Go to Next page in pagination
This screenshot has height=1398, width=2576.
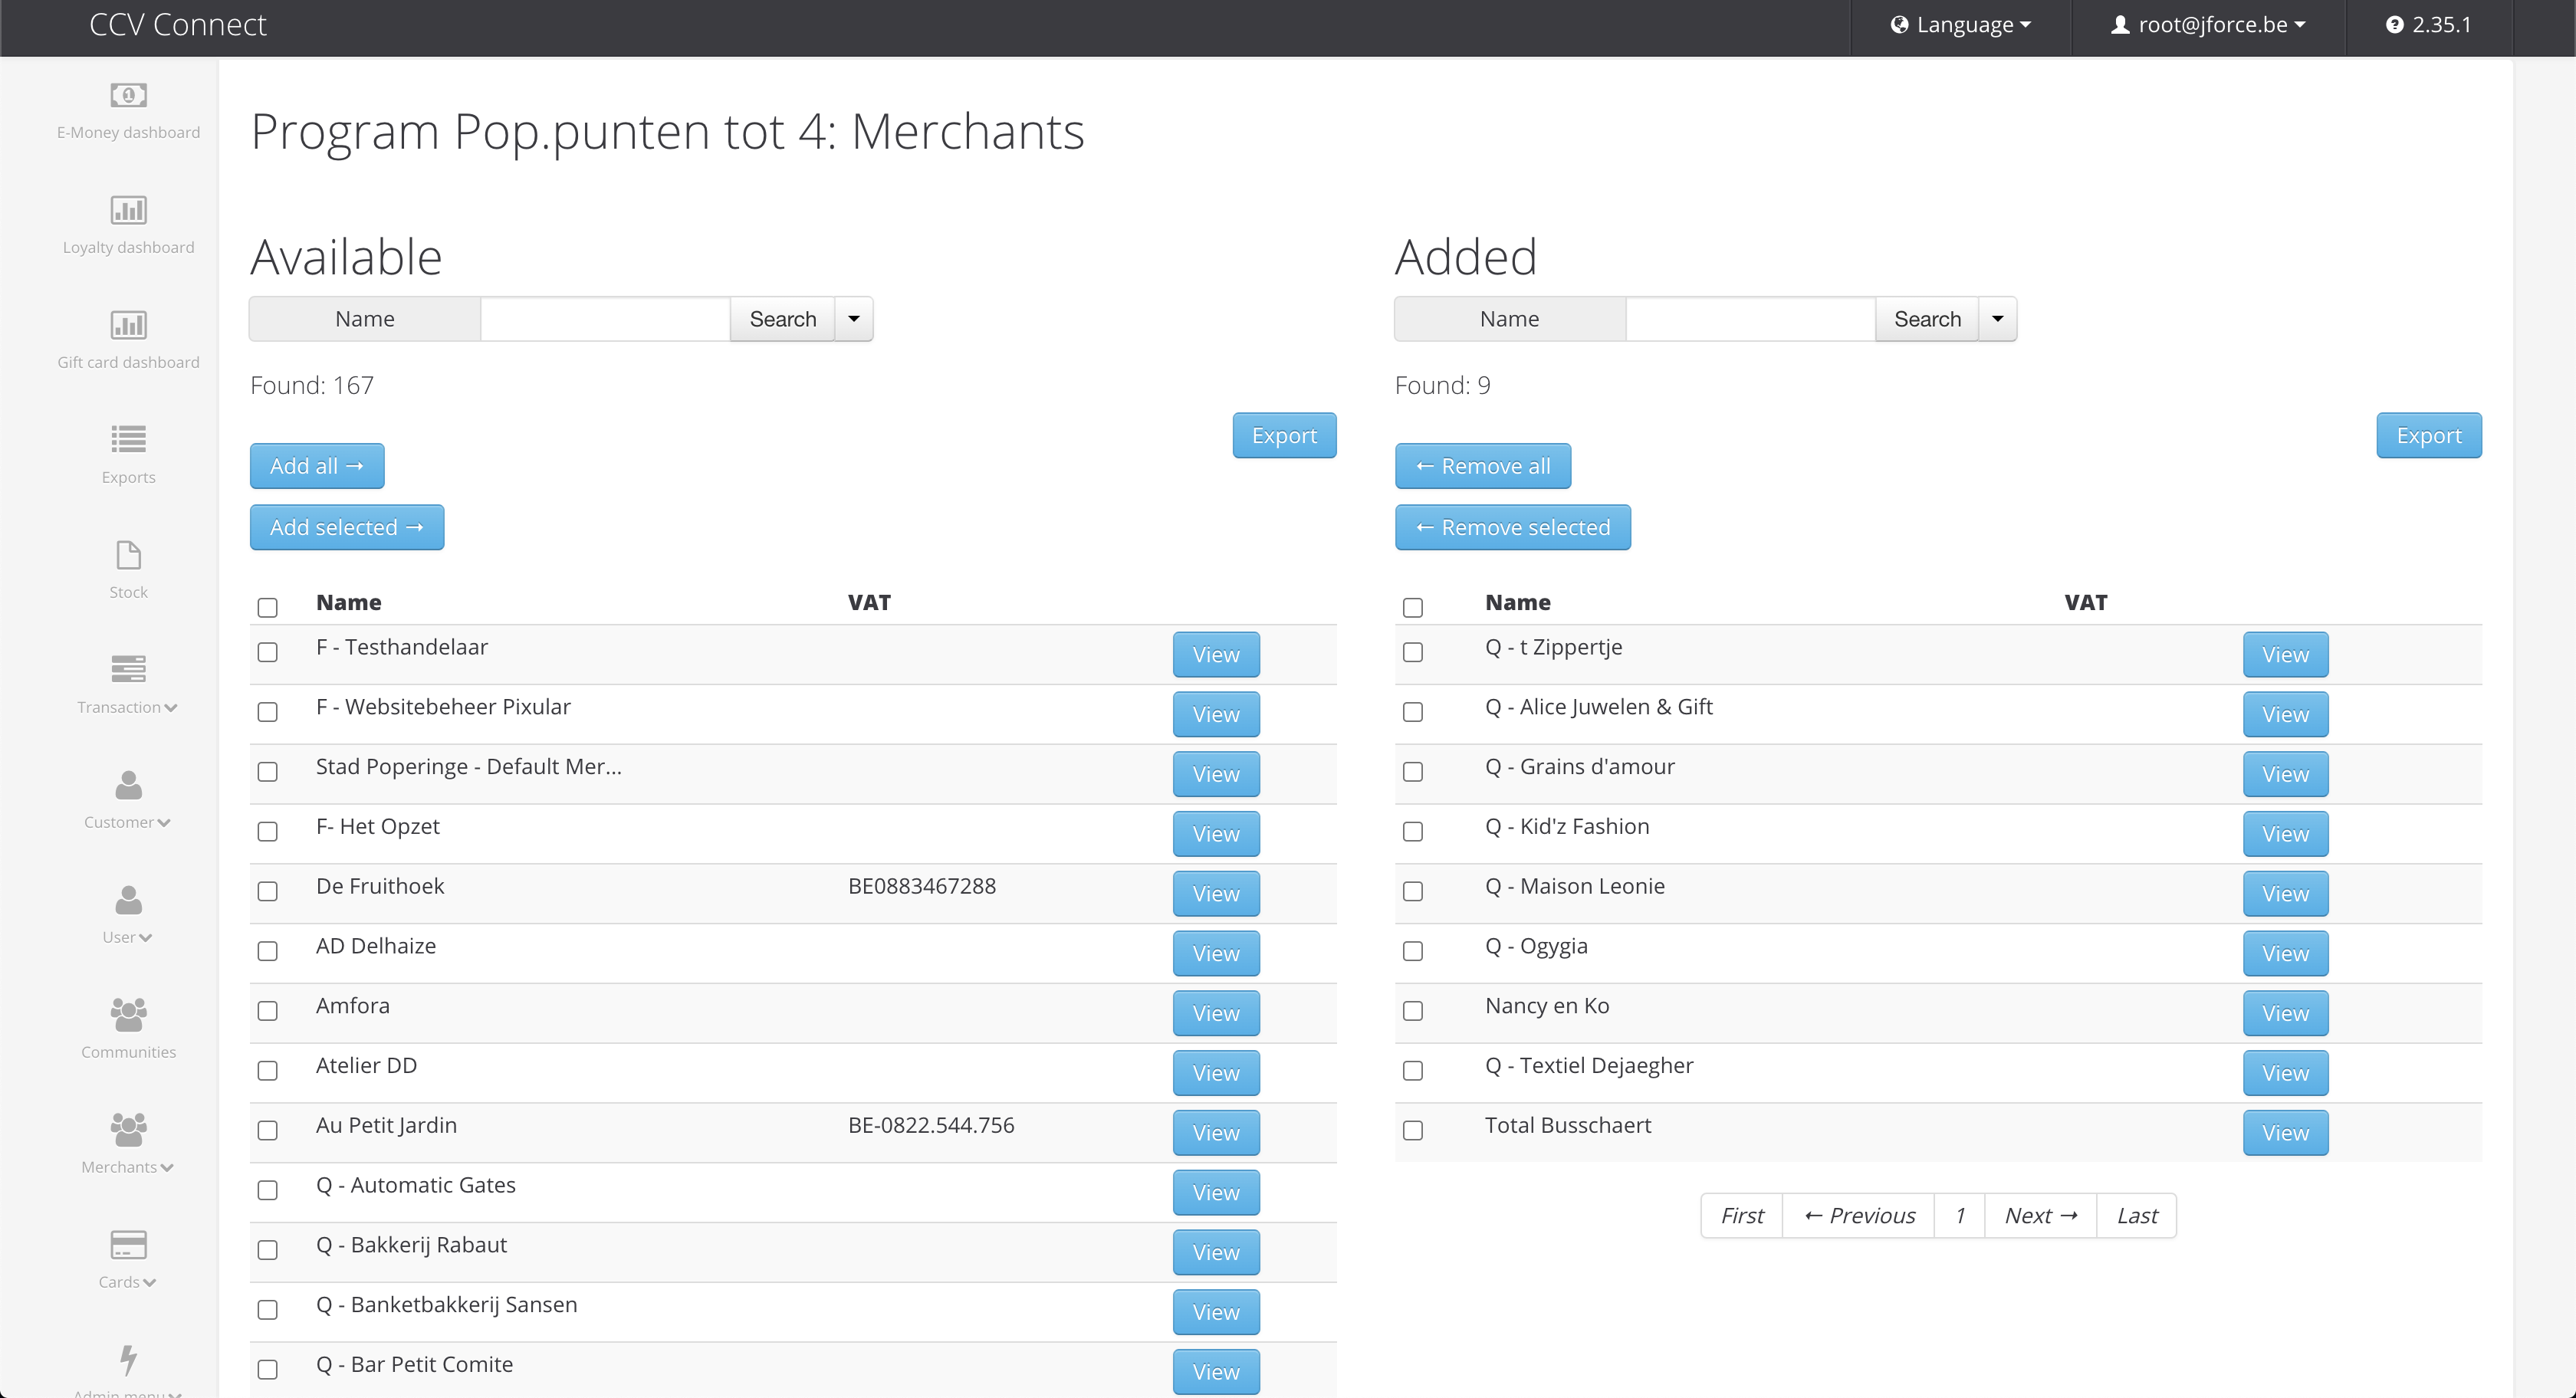[2040, 1216]
